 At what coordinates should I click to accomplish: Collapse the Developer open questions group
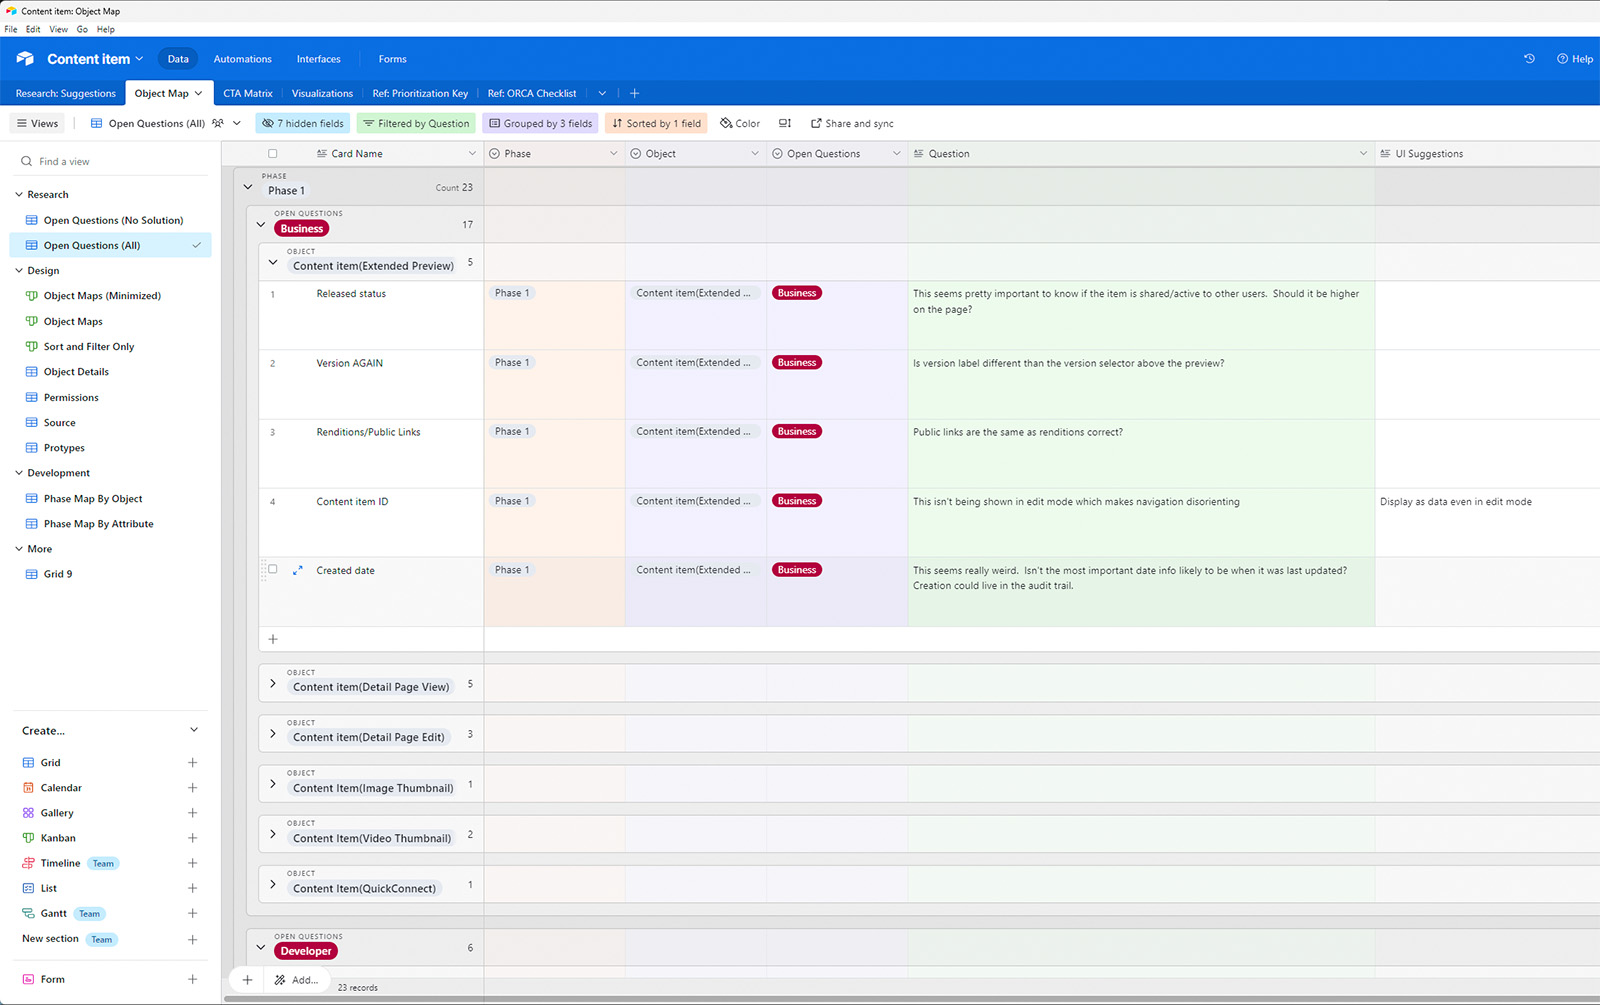(261, 947)
